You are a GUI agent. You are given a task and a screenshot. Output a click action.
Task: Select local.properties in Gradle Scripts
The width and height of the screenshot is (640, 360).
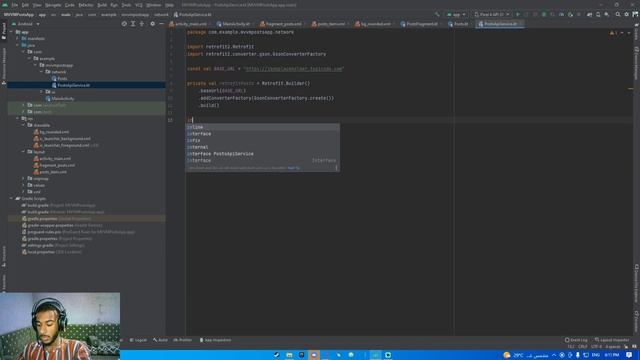[51, 252]
